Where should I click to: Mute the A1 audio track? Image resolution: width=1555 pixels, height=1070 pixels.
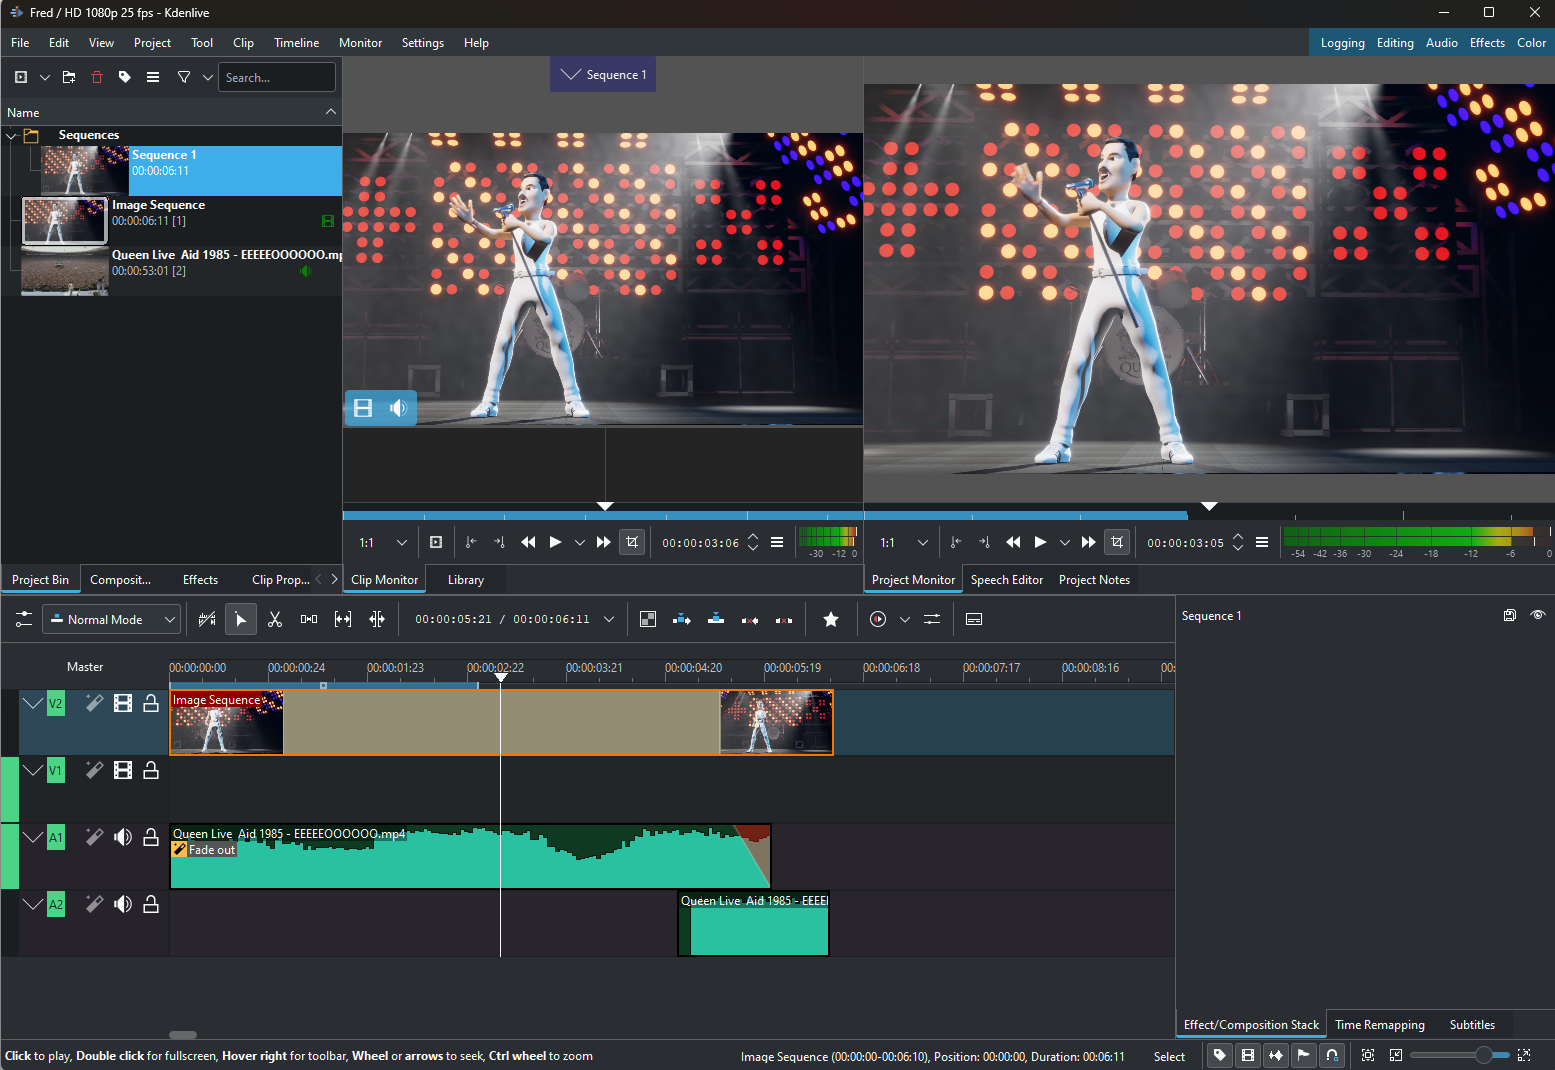point(123,838)
